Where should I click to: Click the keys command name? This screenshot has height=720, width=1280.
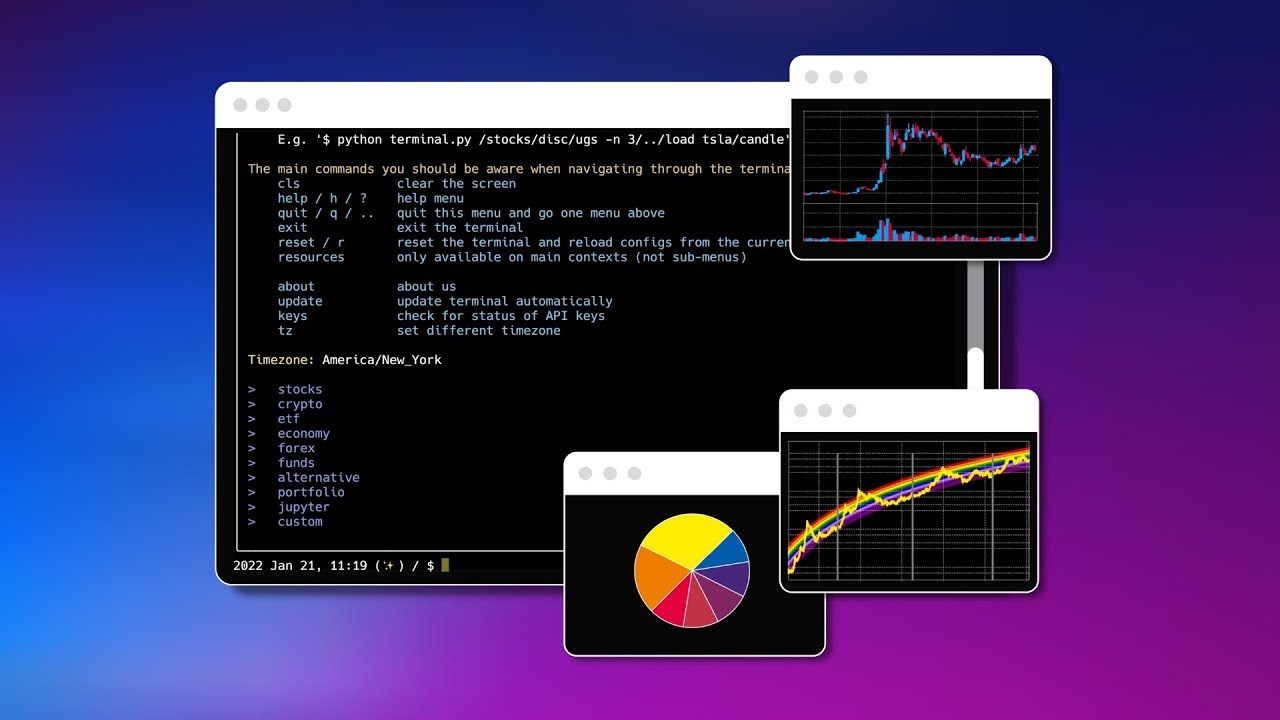(292, 316)
